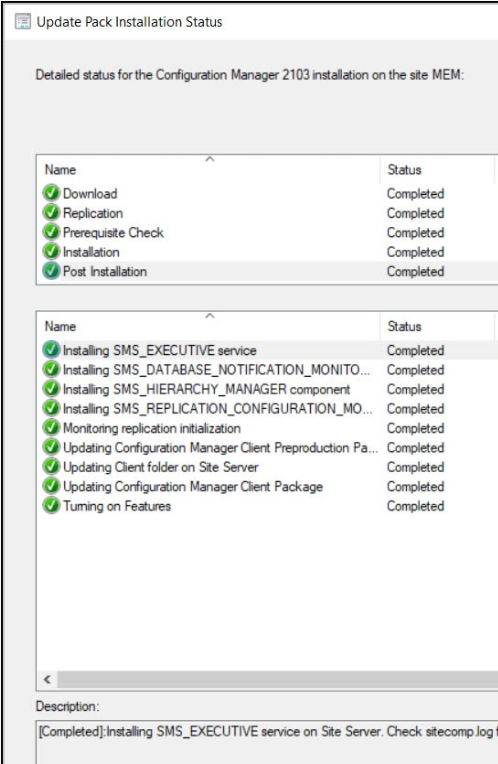Click Completed status of SMS_EXECUTIVE service row

tap(415, 350)
